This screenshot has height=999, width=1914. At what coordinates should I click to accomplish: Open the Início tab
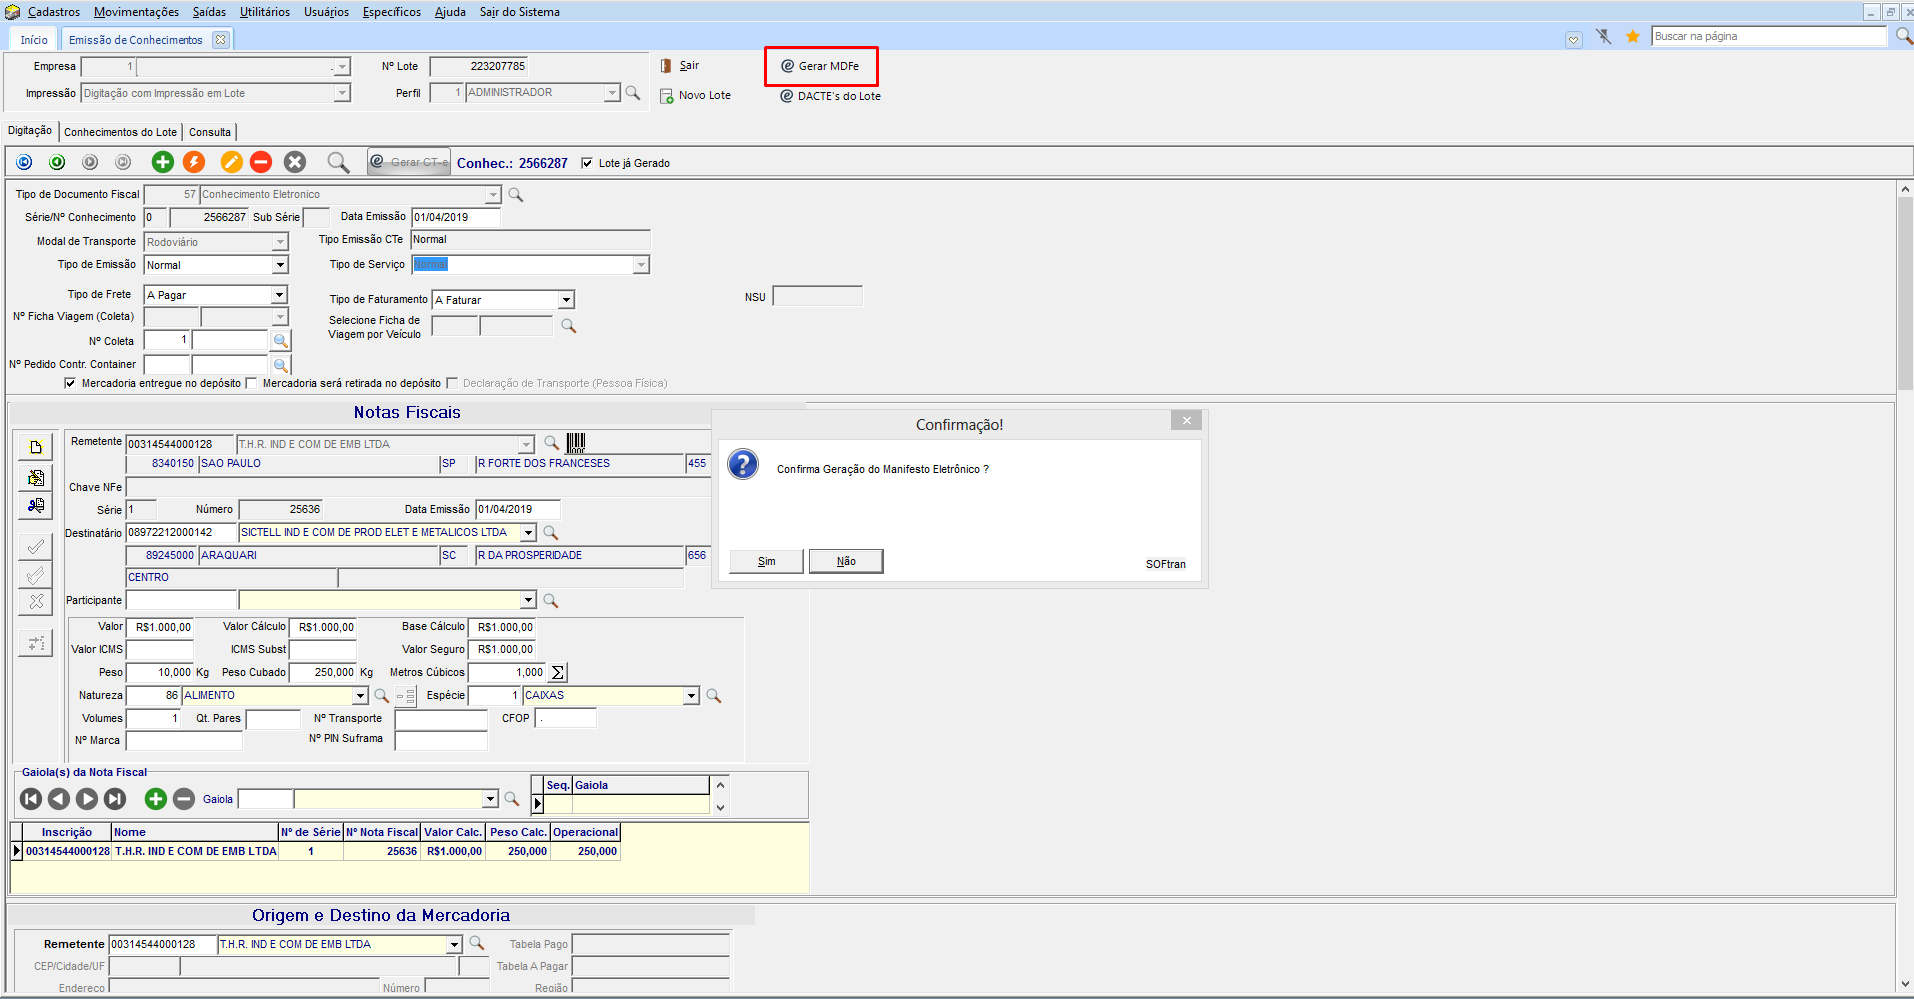(34, 40)
